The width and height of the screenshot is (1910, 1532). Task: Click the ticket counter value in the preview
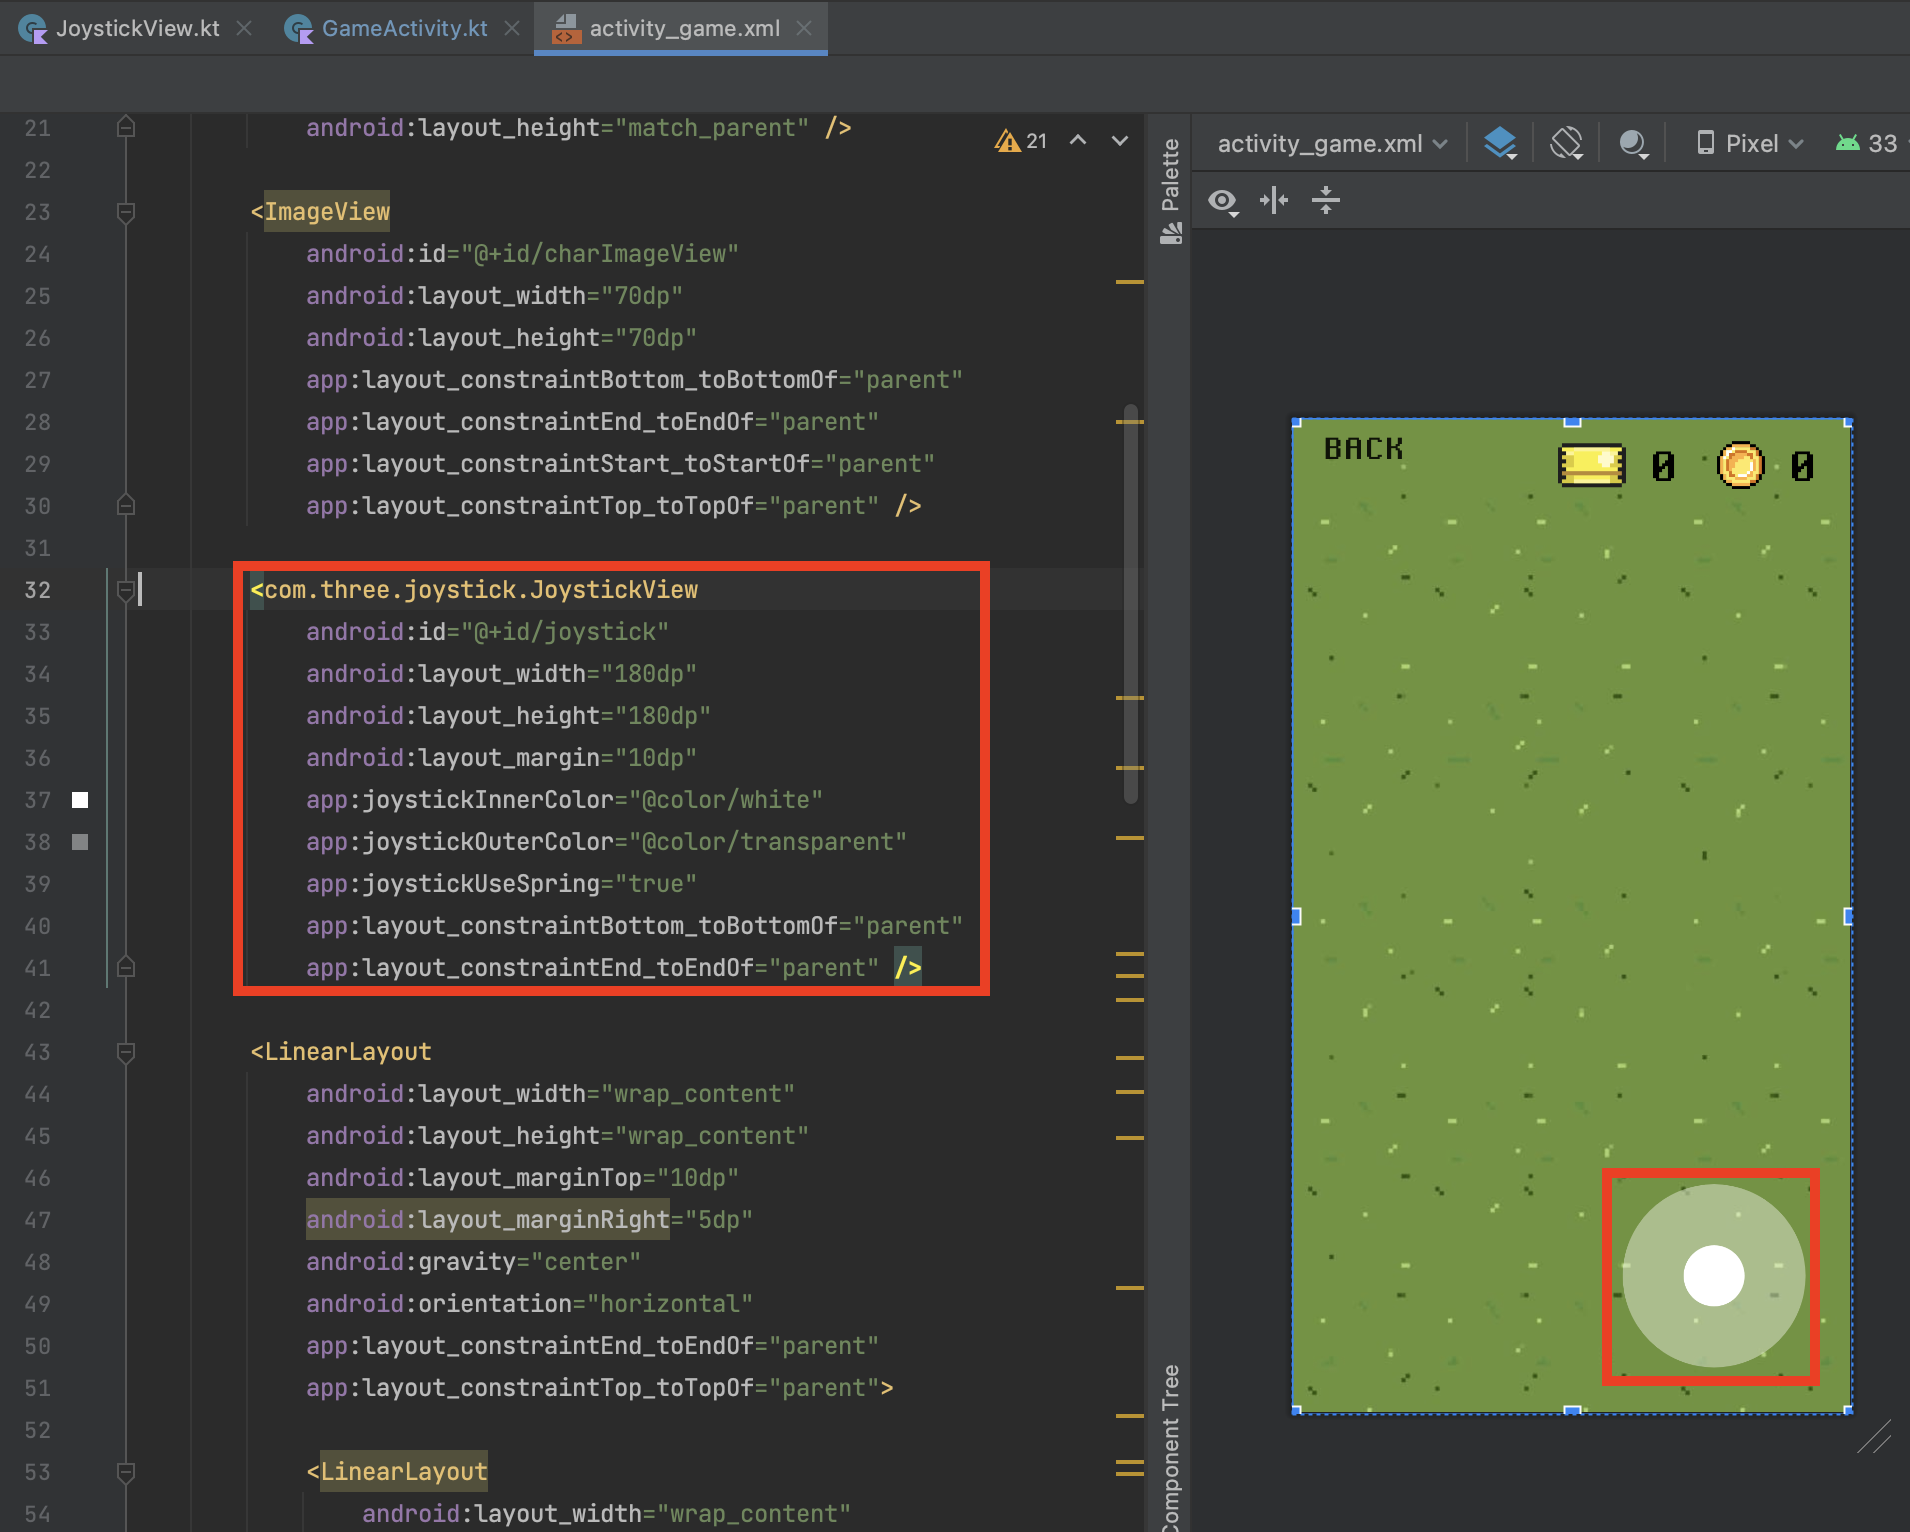click(1663, 466)
